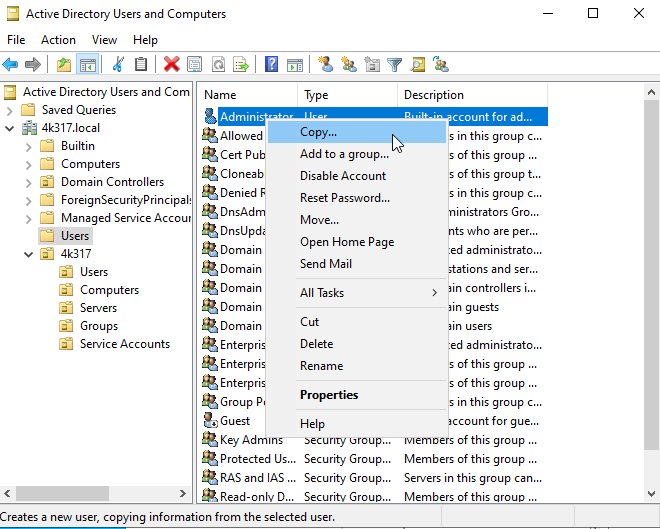This screenshot has height=529, width=660.
Task: Select Disable Account in context menu
Action: [x=342, y=176]
